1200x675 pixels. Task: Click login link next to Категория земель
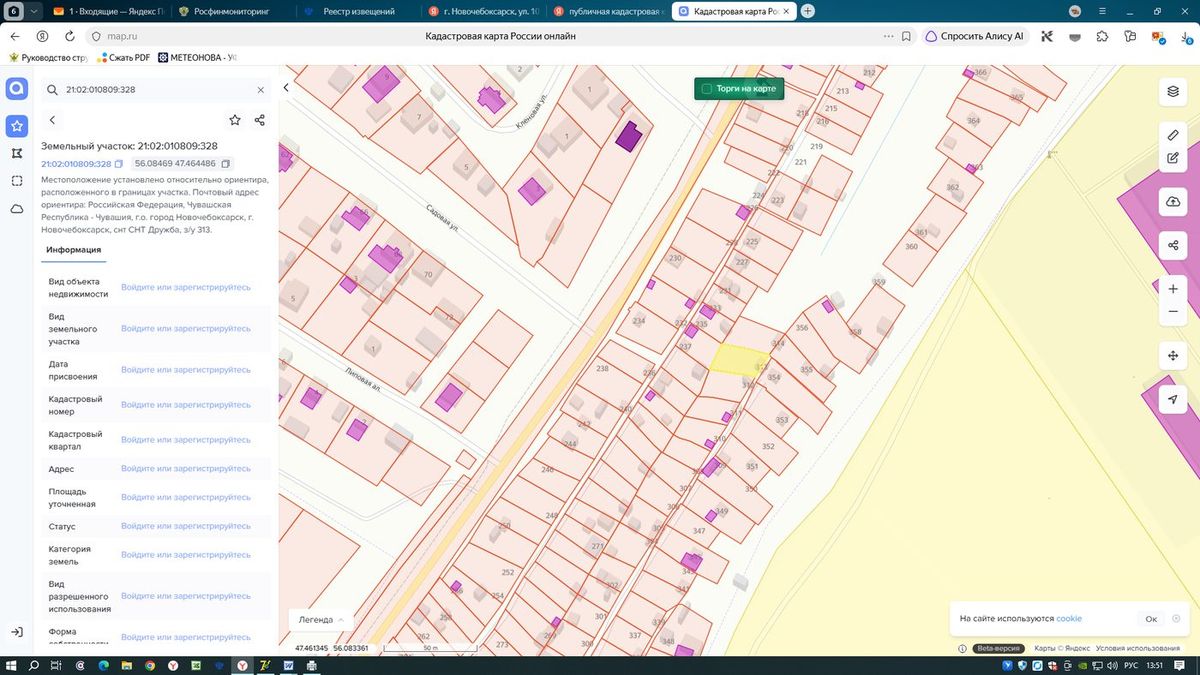tap(186, 555)
